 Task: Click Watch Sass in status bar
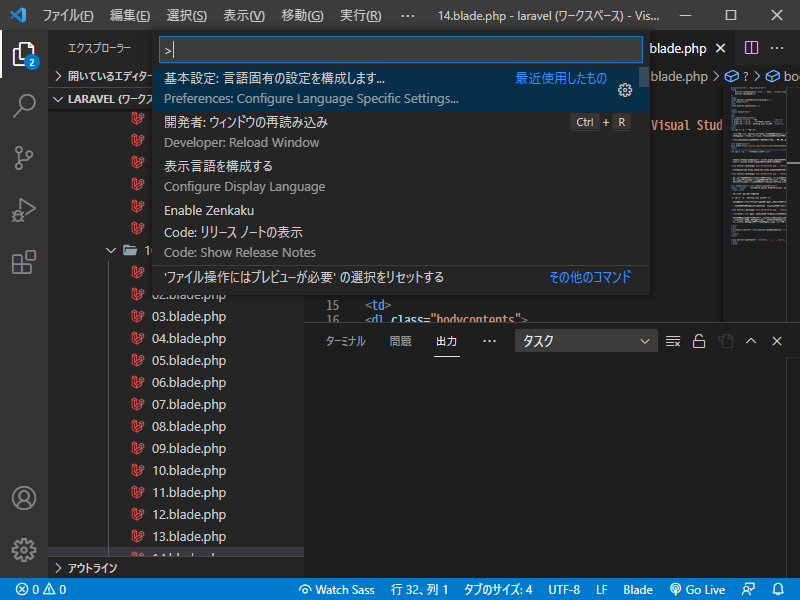coord(337,590)
